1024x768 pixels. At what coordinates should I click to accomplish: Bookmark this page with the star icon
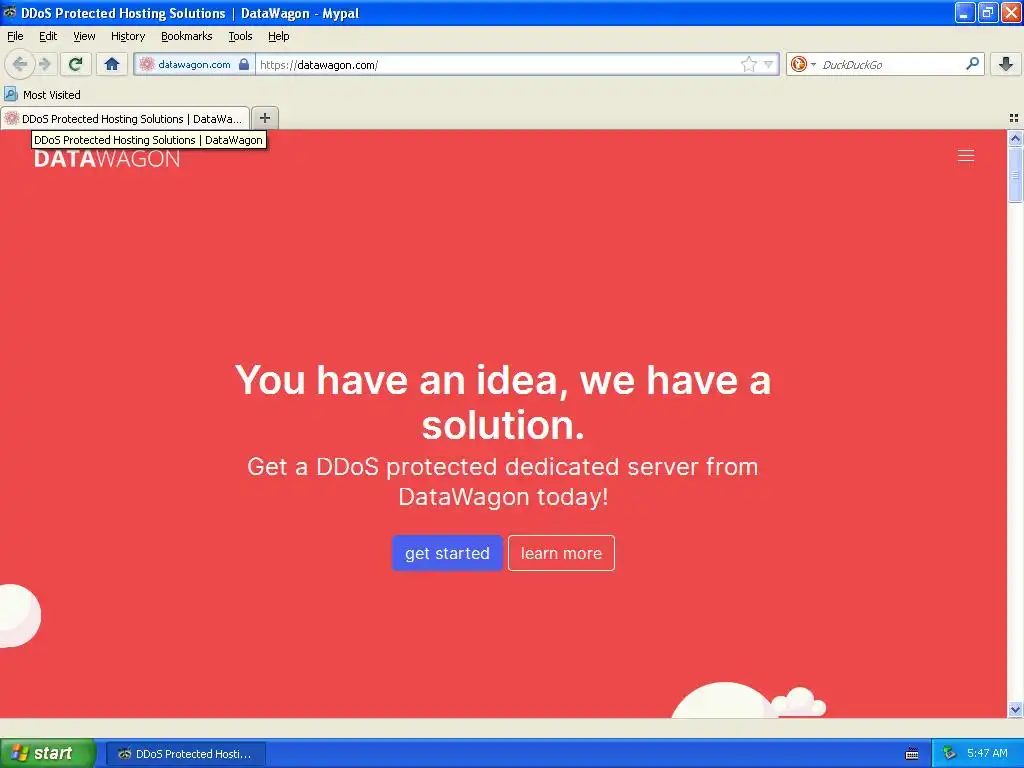[x=748, y=64]
